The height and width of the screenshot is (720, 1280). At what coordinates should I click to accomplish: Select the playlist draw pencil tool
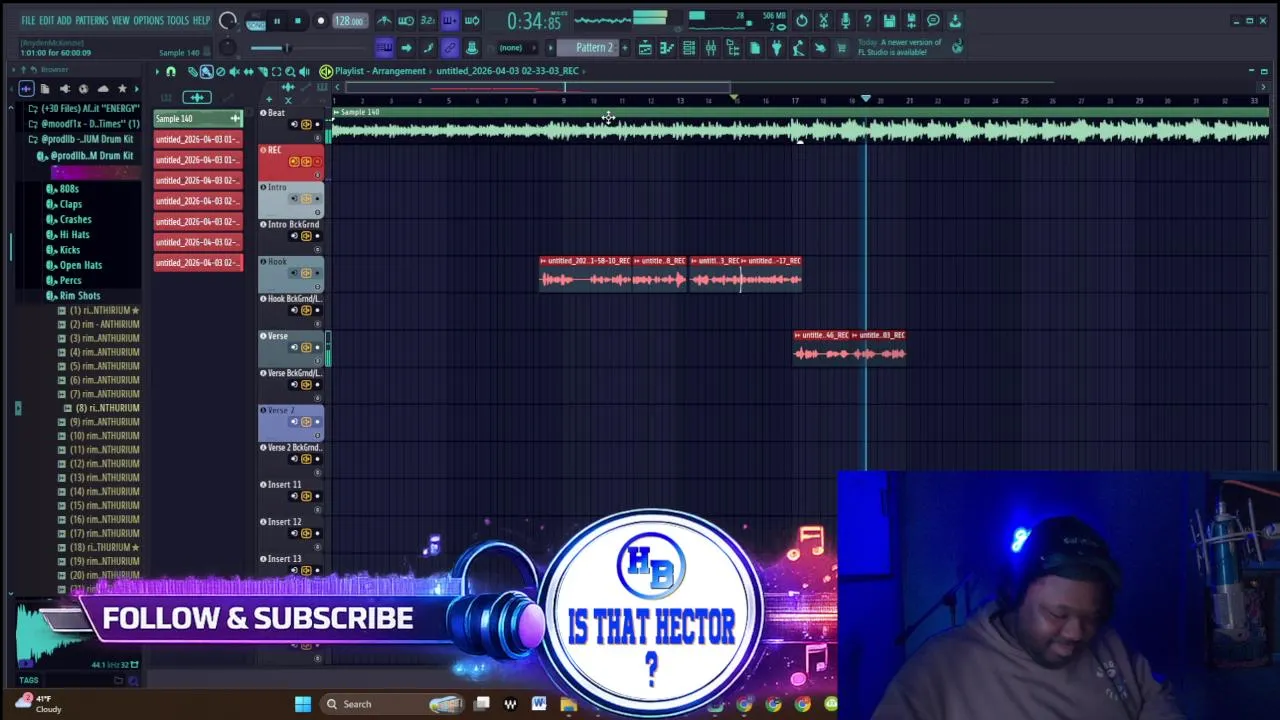(193, 71)
